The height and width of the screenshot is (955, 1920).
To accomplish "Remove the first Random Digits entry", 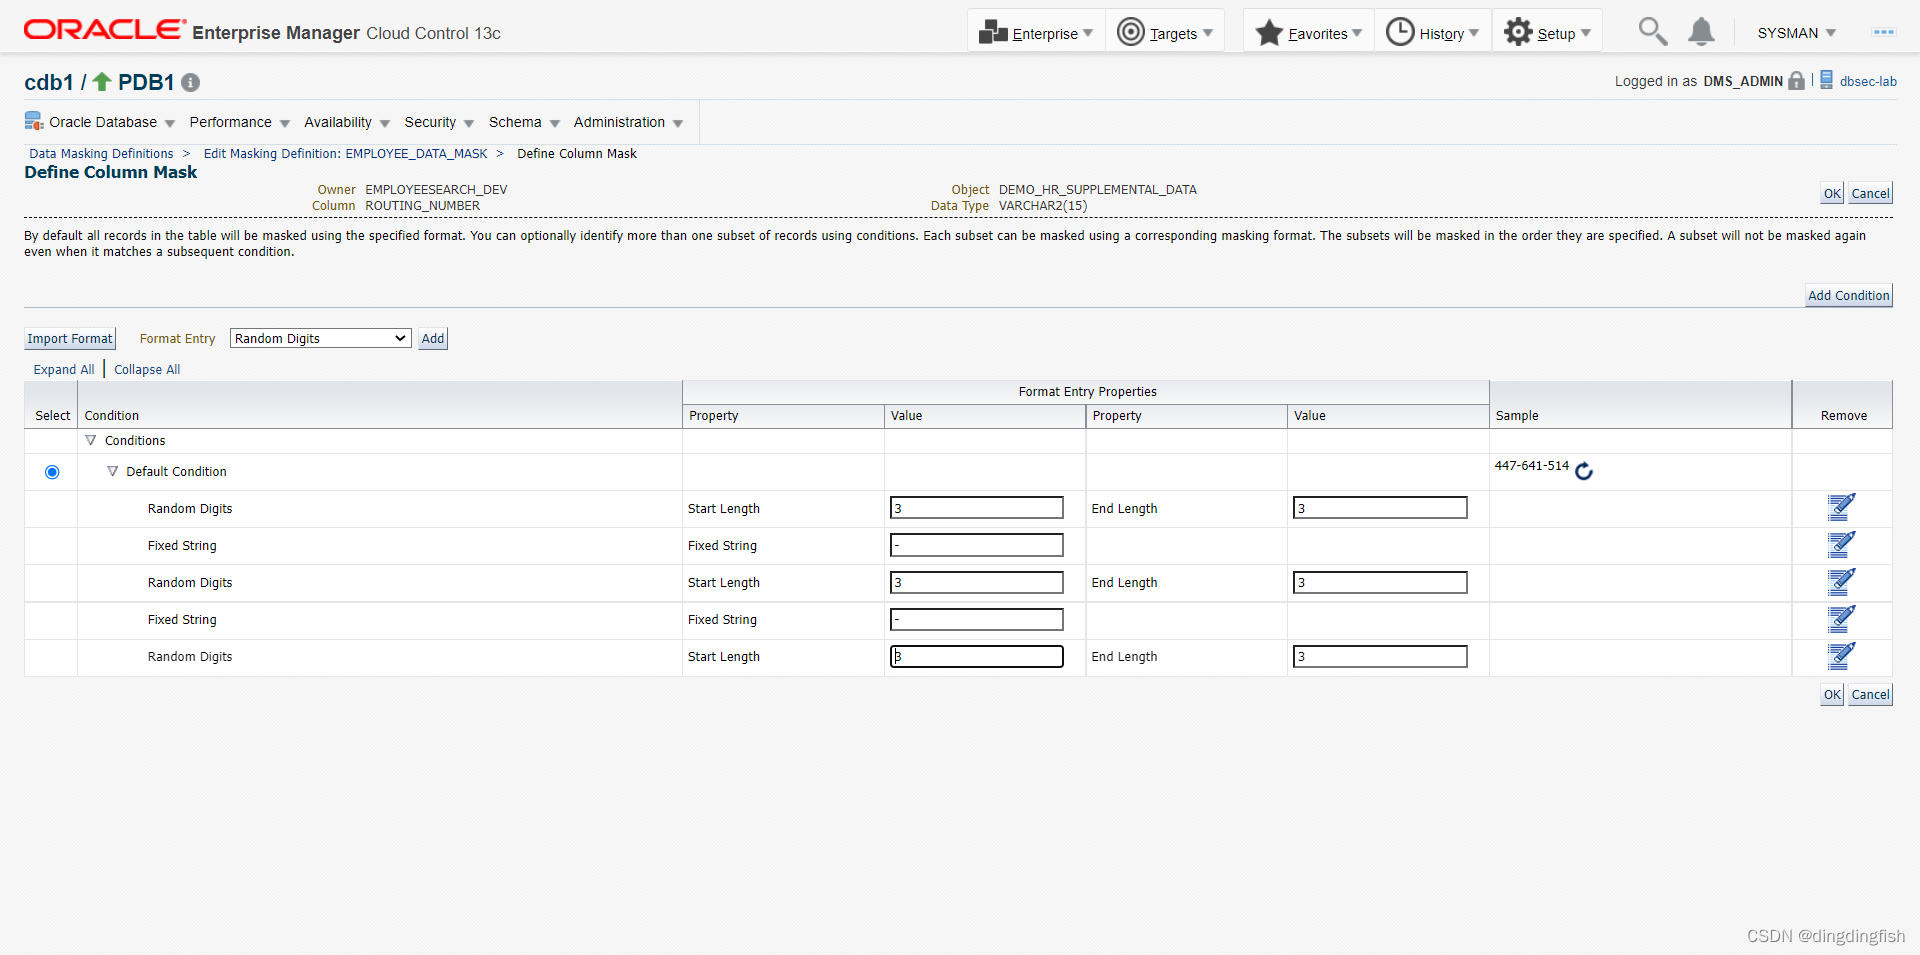I will coord(1841,507).
